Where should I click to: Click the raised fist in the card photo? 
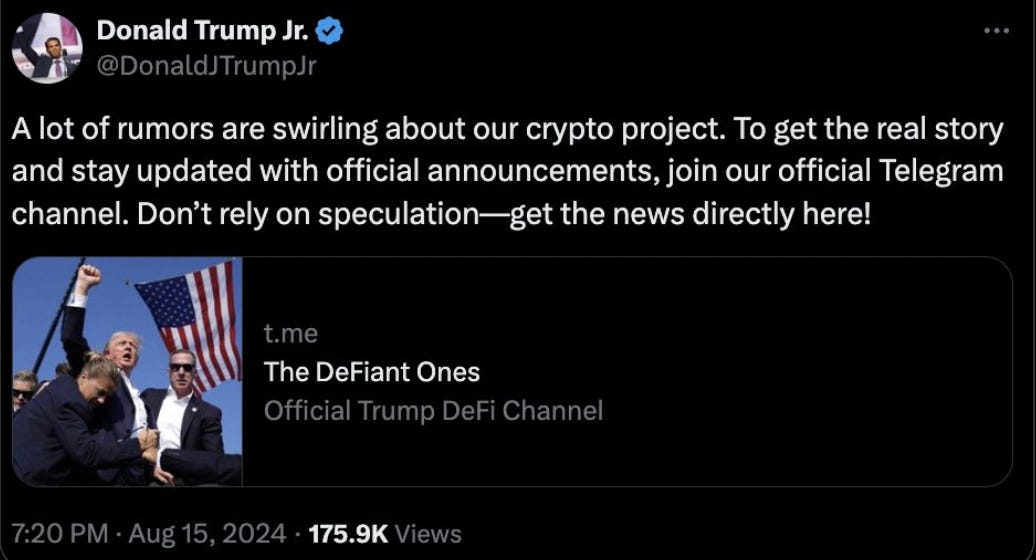88,278
